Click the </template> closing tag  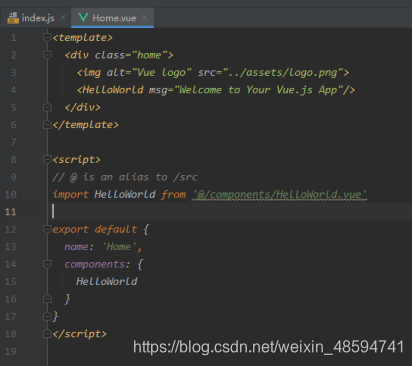(86, 125)
